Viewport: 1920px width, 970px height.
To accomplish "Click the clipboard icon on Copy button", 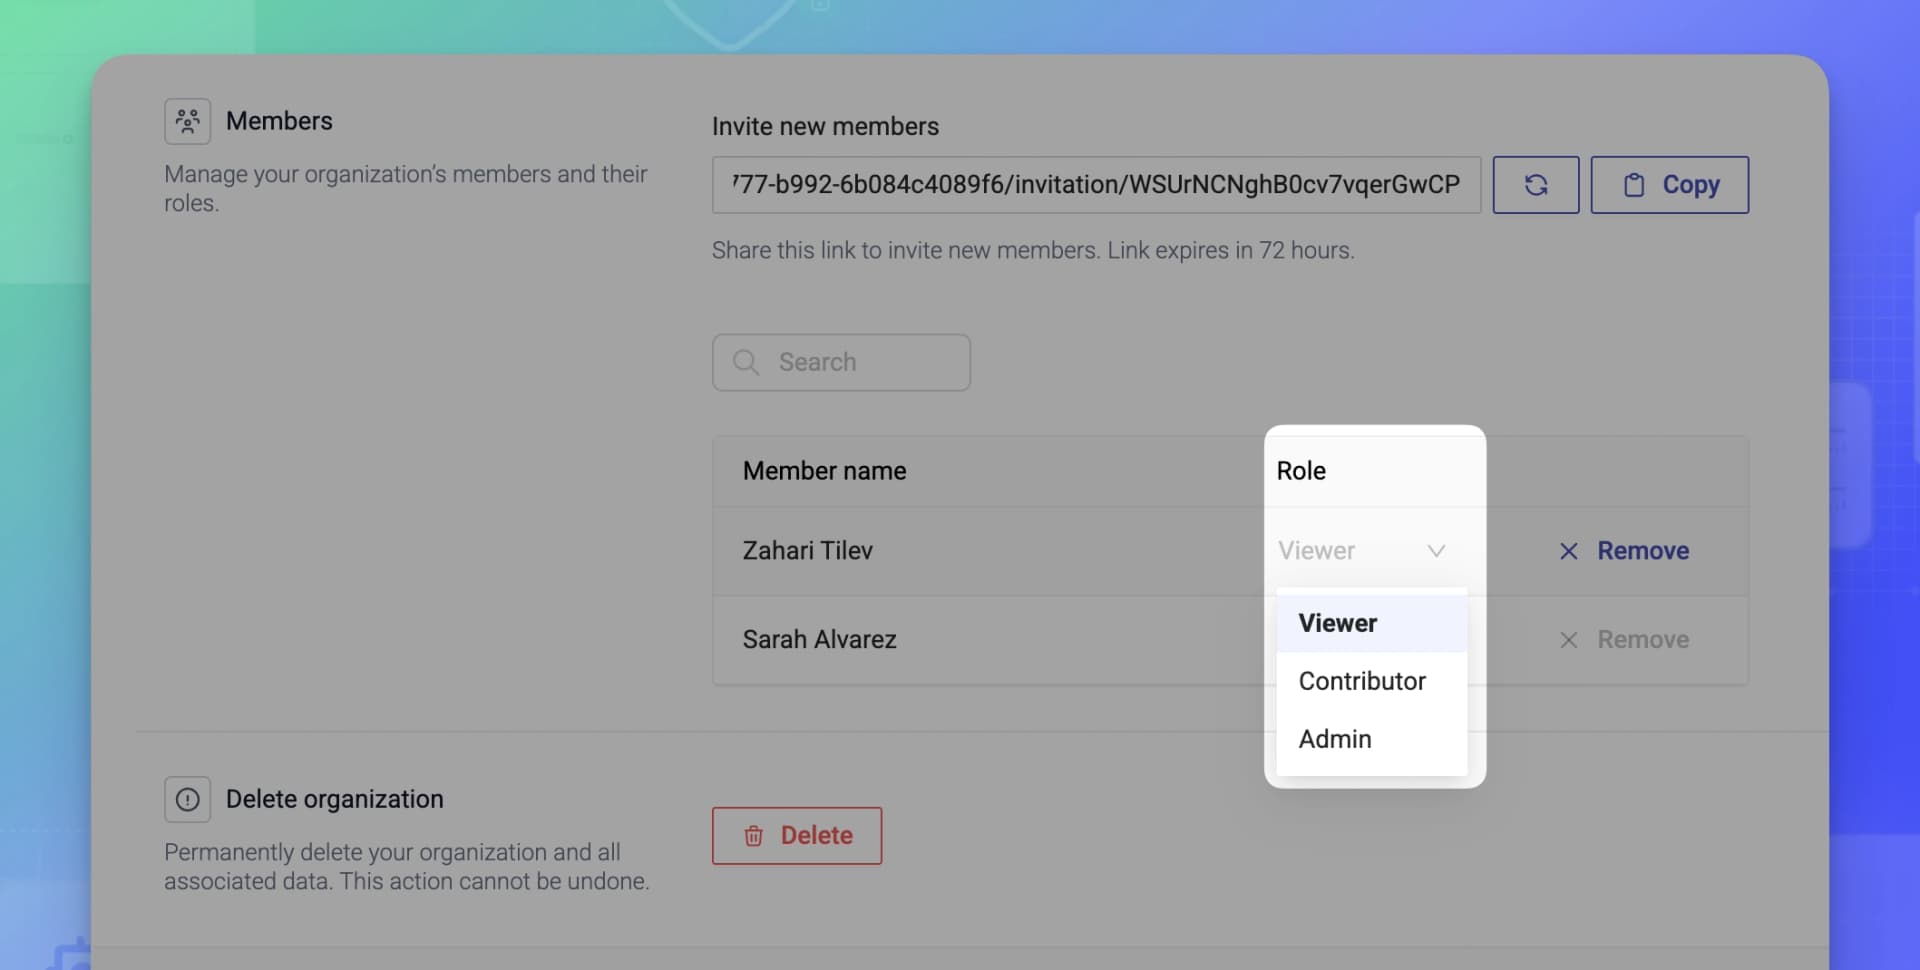I will pyautogui.click(x=1634, y=184).
